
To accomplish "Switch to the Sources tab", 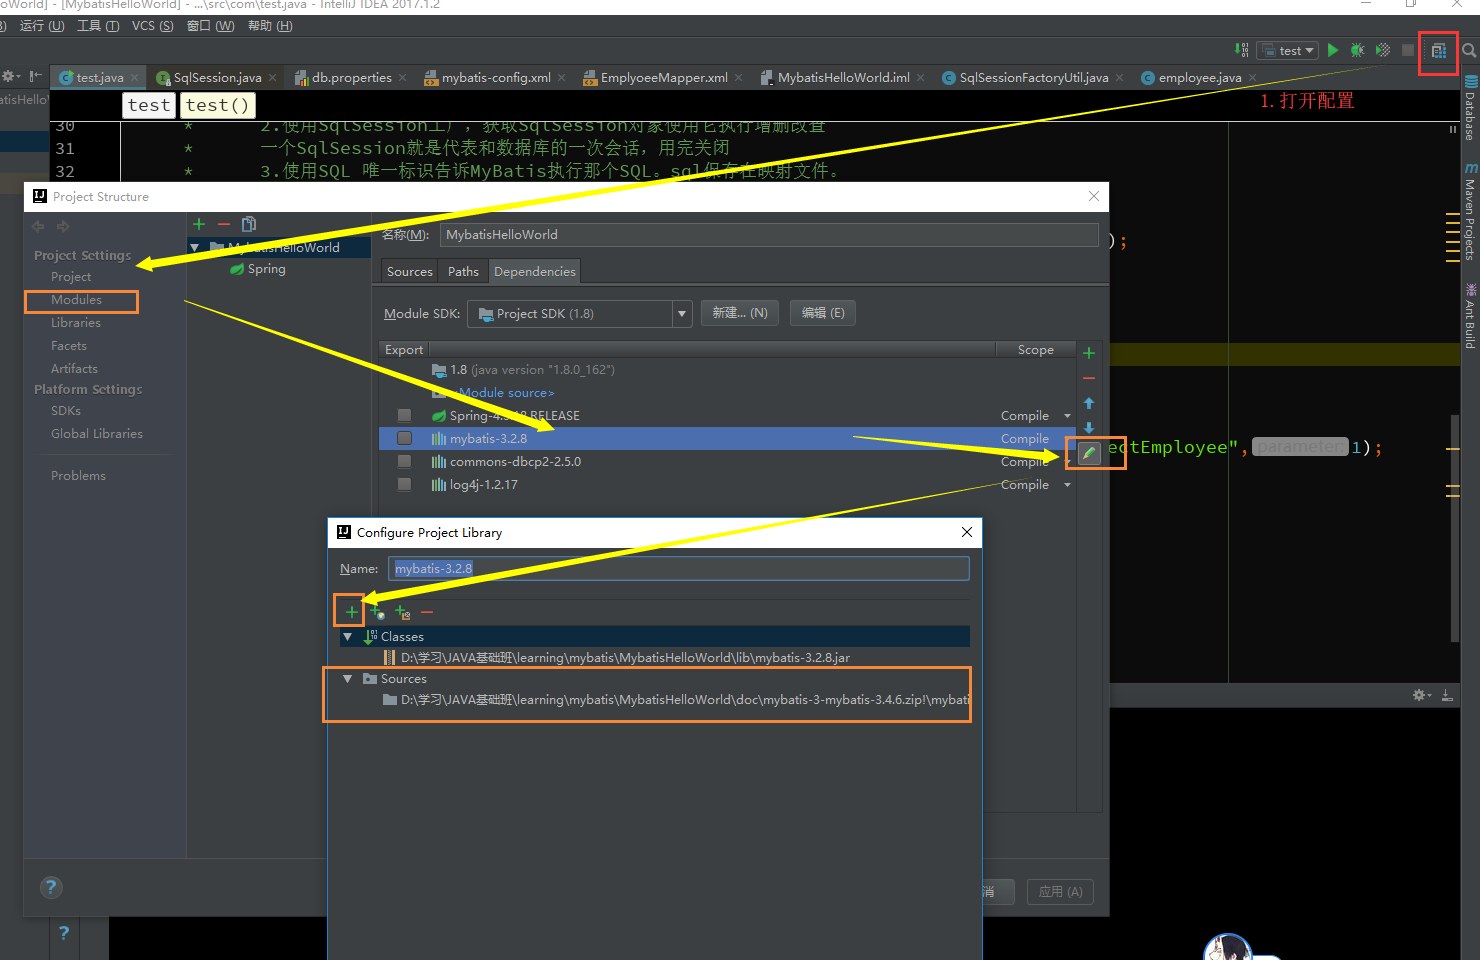I will 410,272.
